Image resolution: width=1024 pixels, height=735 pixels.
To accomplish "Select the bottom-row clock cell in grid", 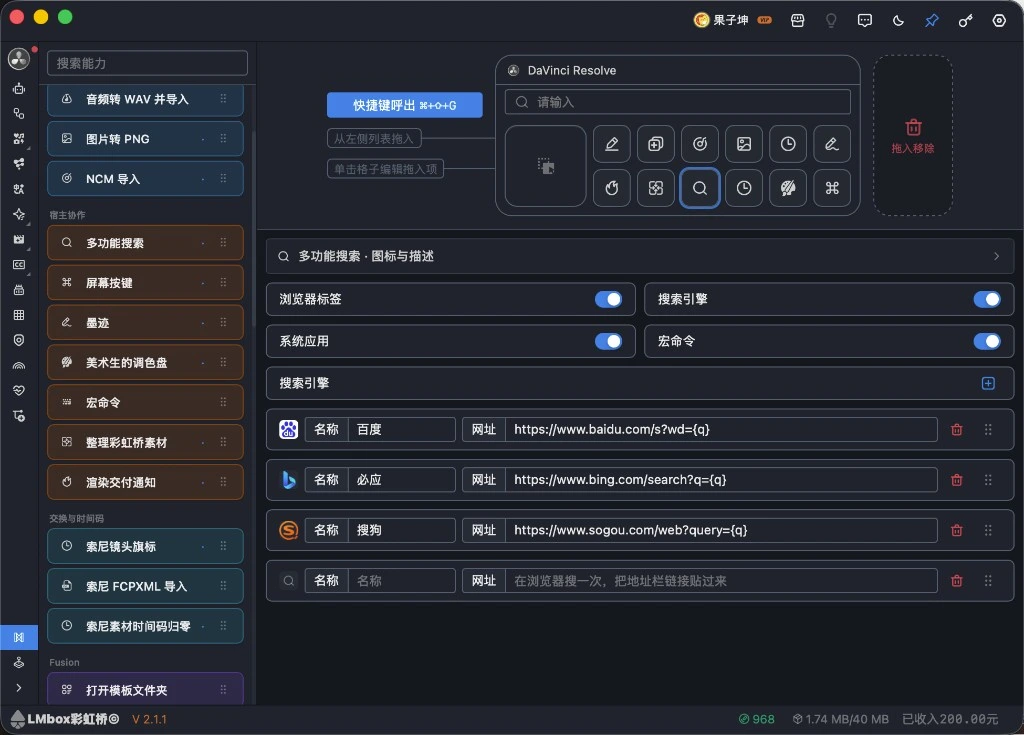I will pyautogui.click(x=744, y=188).
